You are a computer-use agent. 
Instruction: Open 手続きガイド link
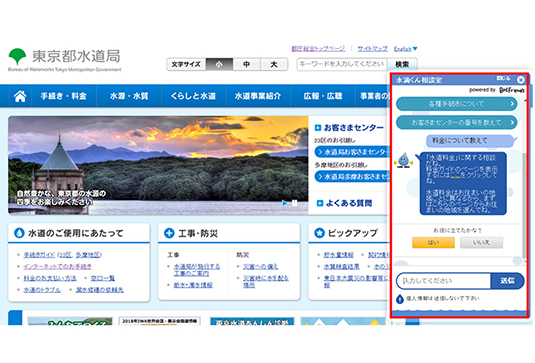(x=39, y=255)
